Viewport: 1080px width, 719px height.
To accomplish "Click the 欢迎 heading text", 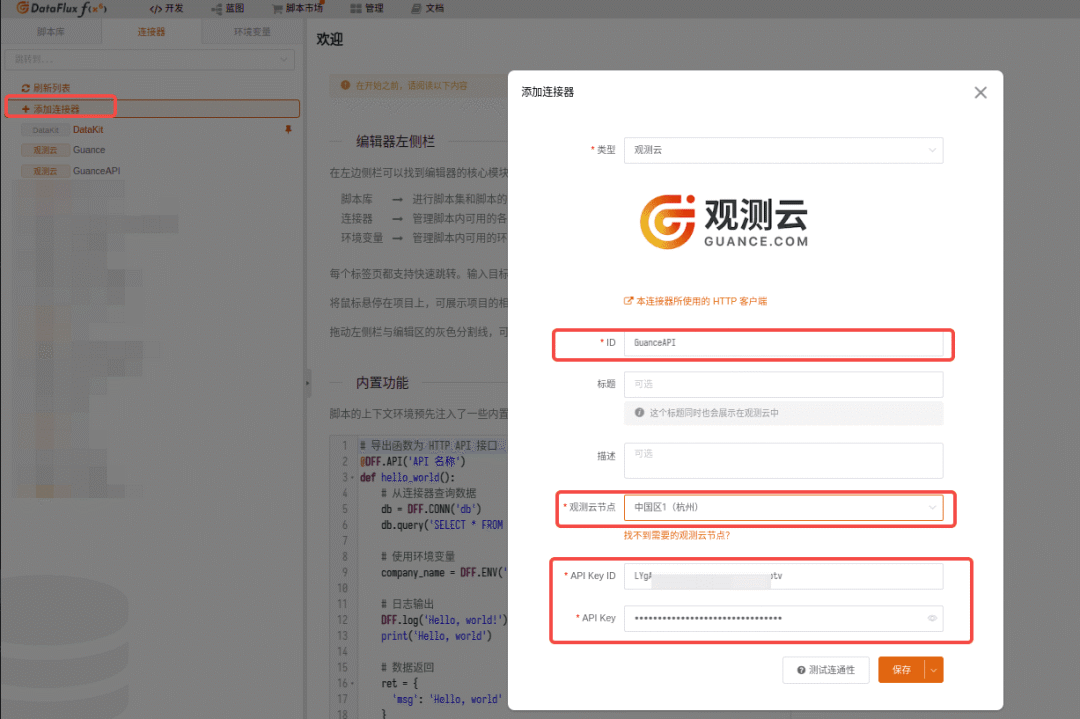I will tap(329, 40).
